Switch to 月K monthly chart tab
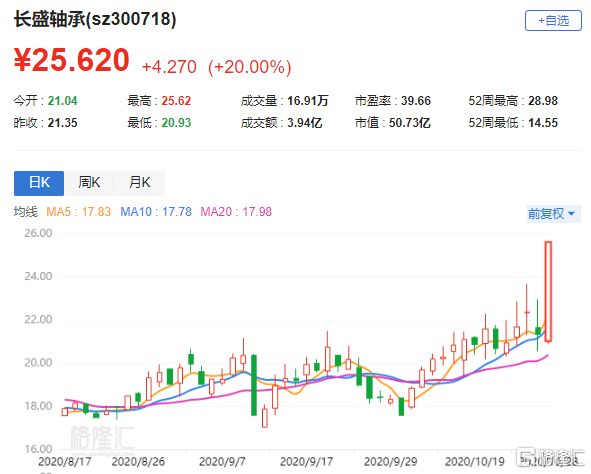Viewport: 591px width, 474px height. pos(139,183)
